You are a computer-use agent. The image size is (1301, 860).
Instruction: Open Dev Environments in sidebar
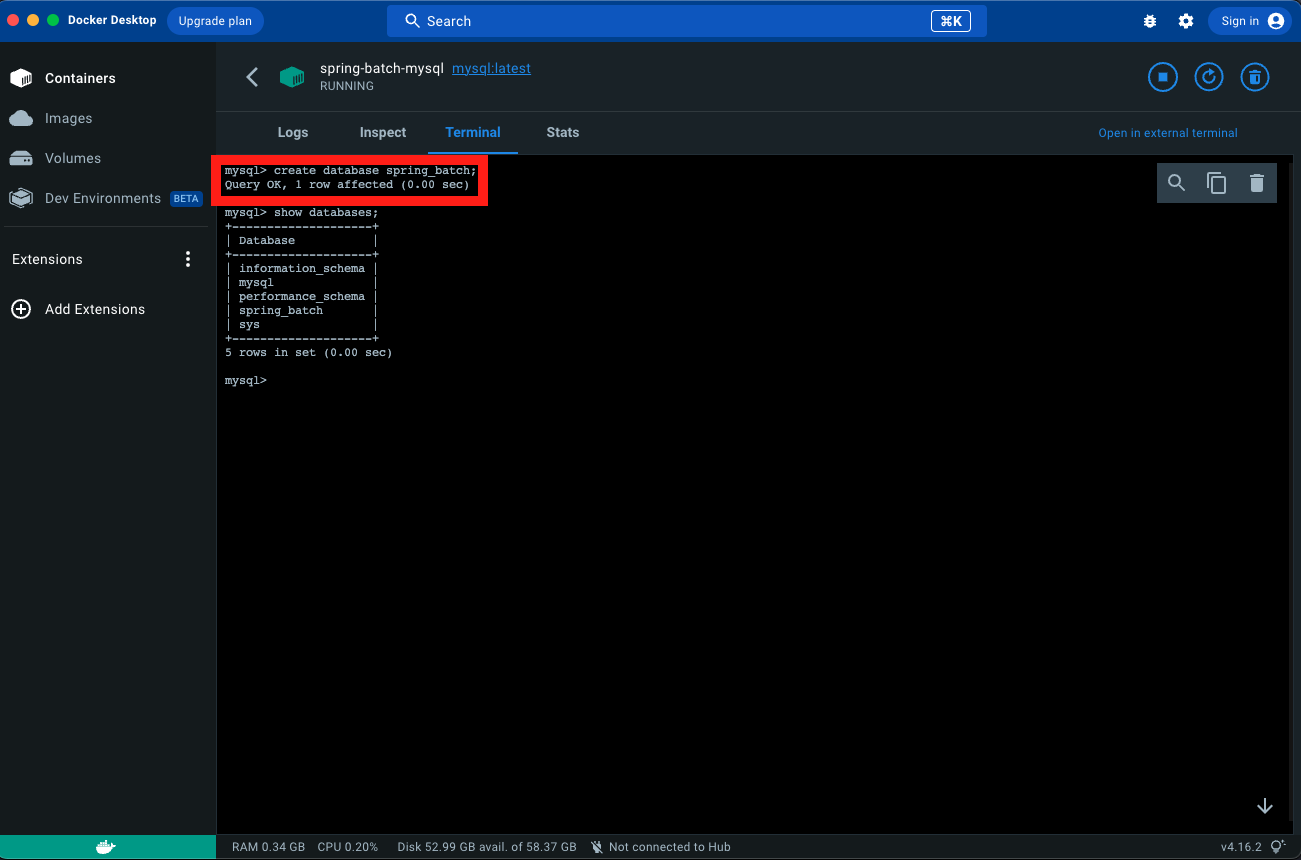103,198
